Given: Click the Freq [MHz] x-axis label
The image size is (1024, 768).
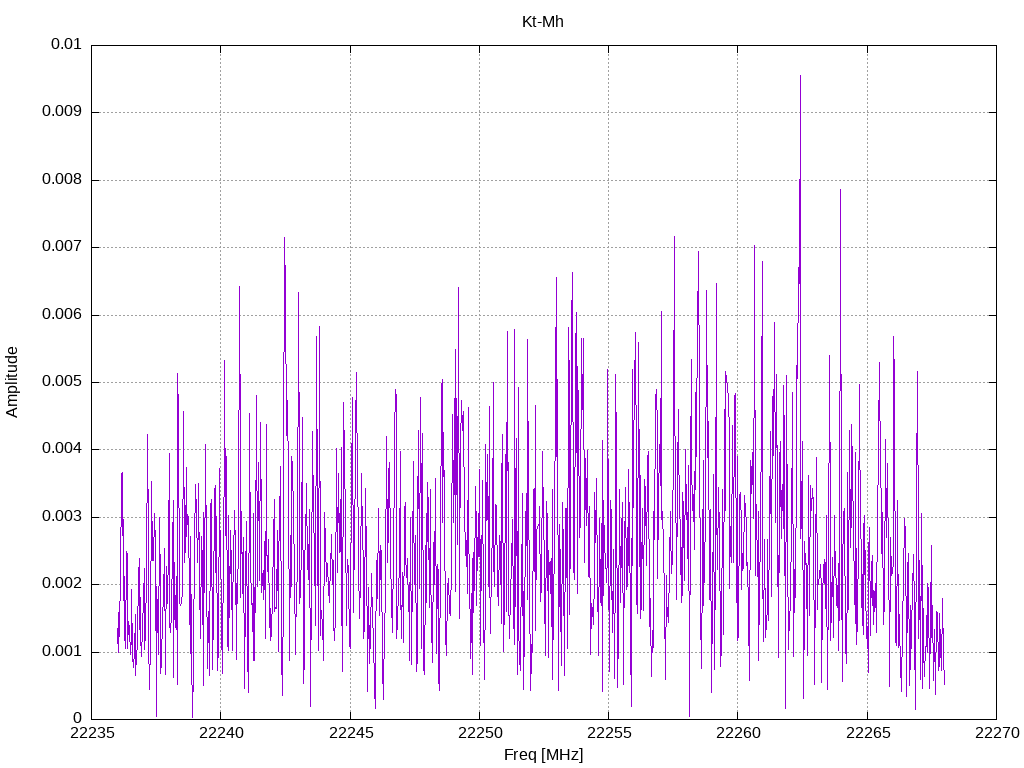Looking at the screenshot, I should tap(543, 755).
